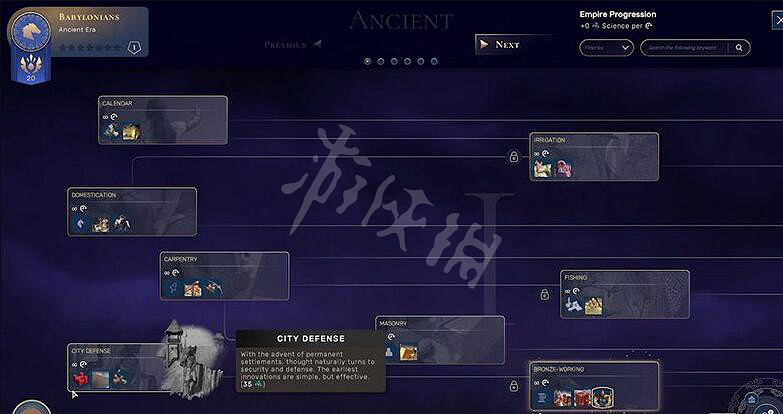Click the lock icon beside Fishing

(544, 294)
